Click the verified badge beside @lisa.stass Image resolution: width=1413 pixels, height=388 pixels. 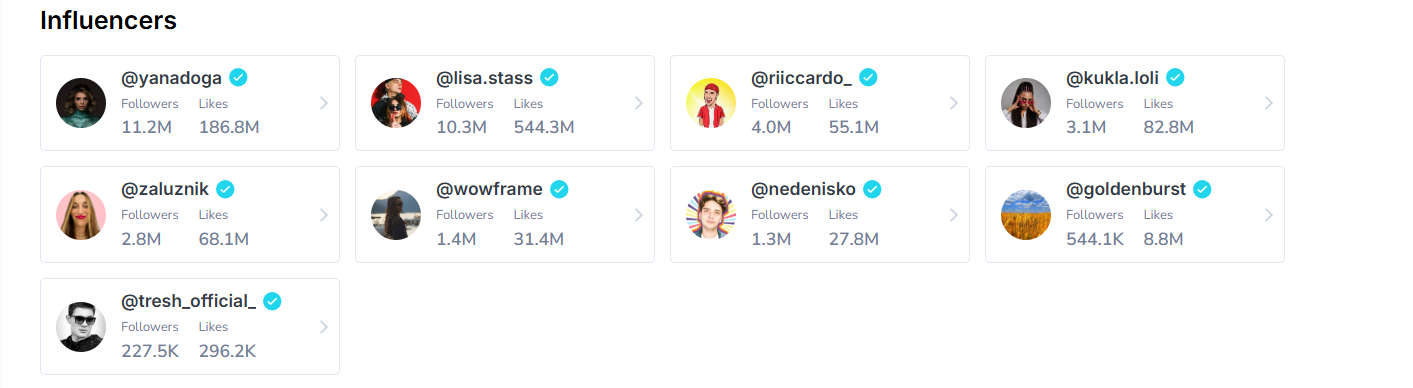[549, 77]
